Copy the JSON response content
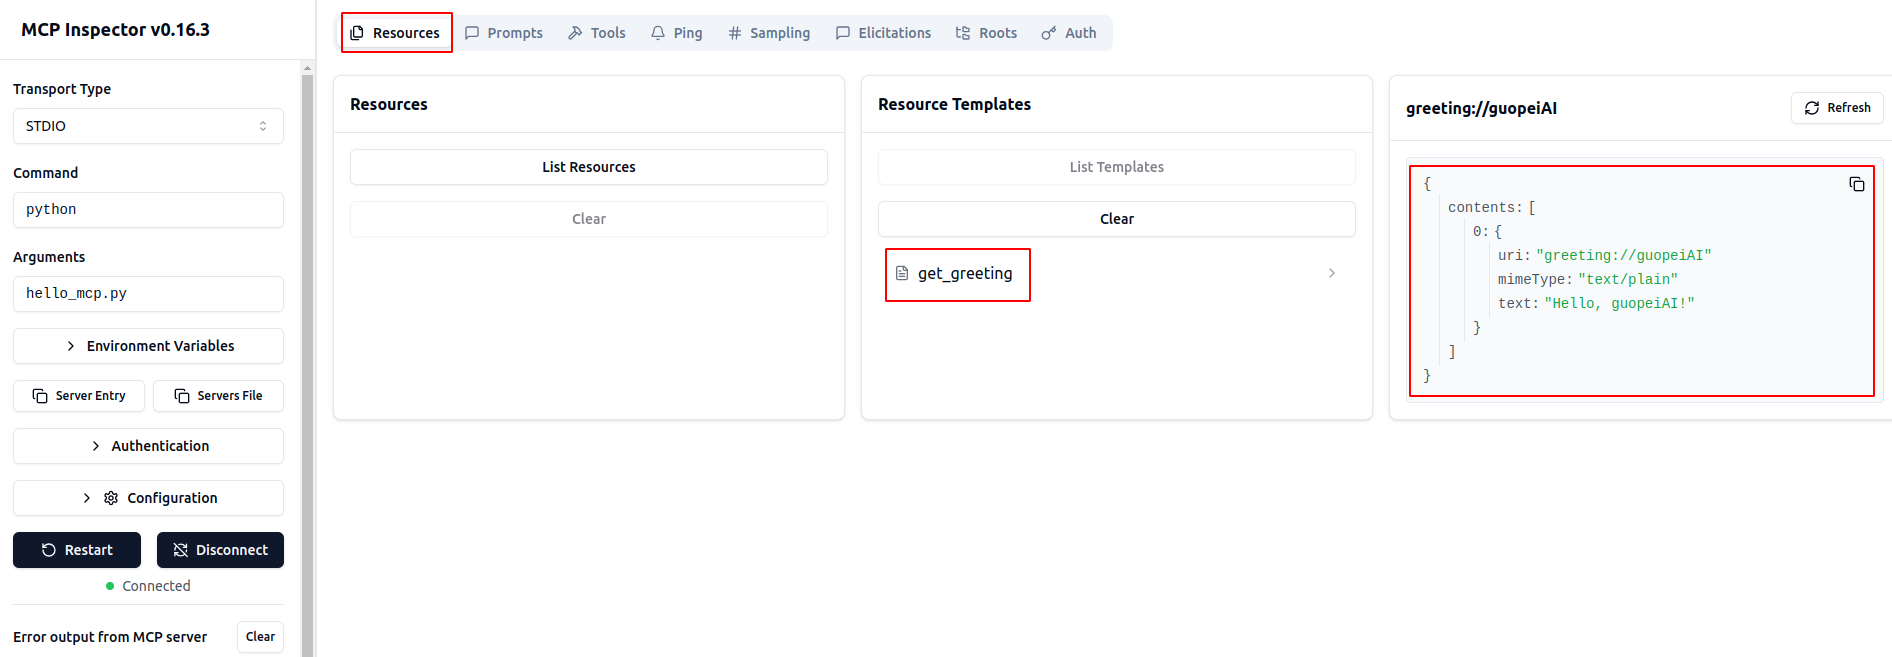 (x=1857, y=184)
